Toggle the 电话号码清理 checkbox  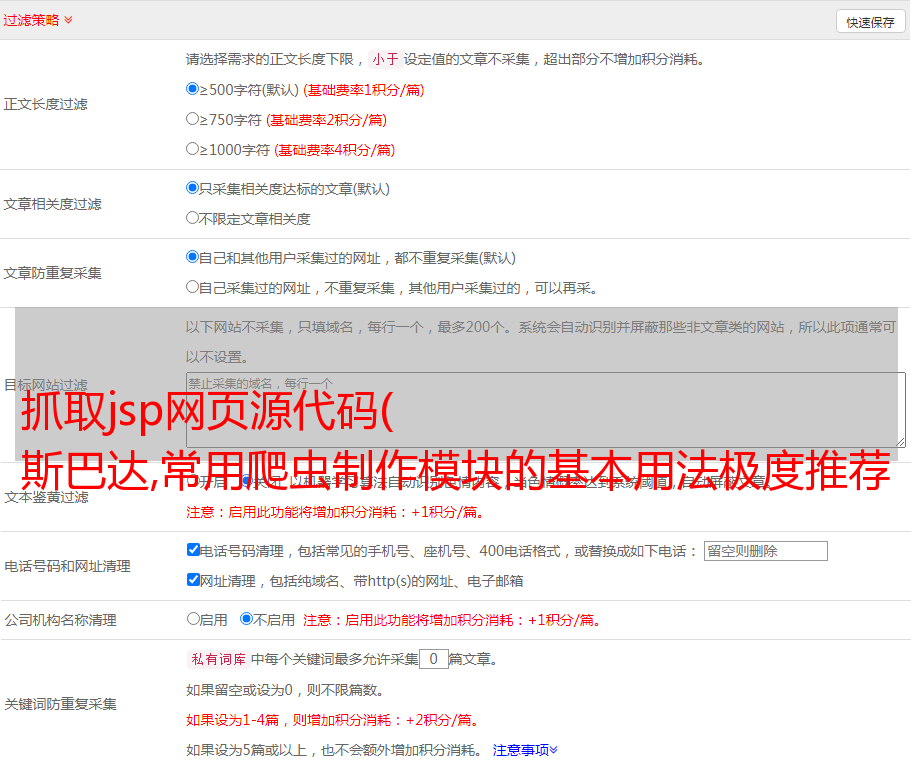click(193, 550)
